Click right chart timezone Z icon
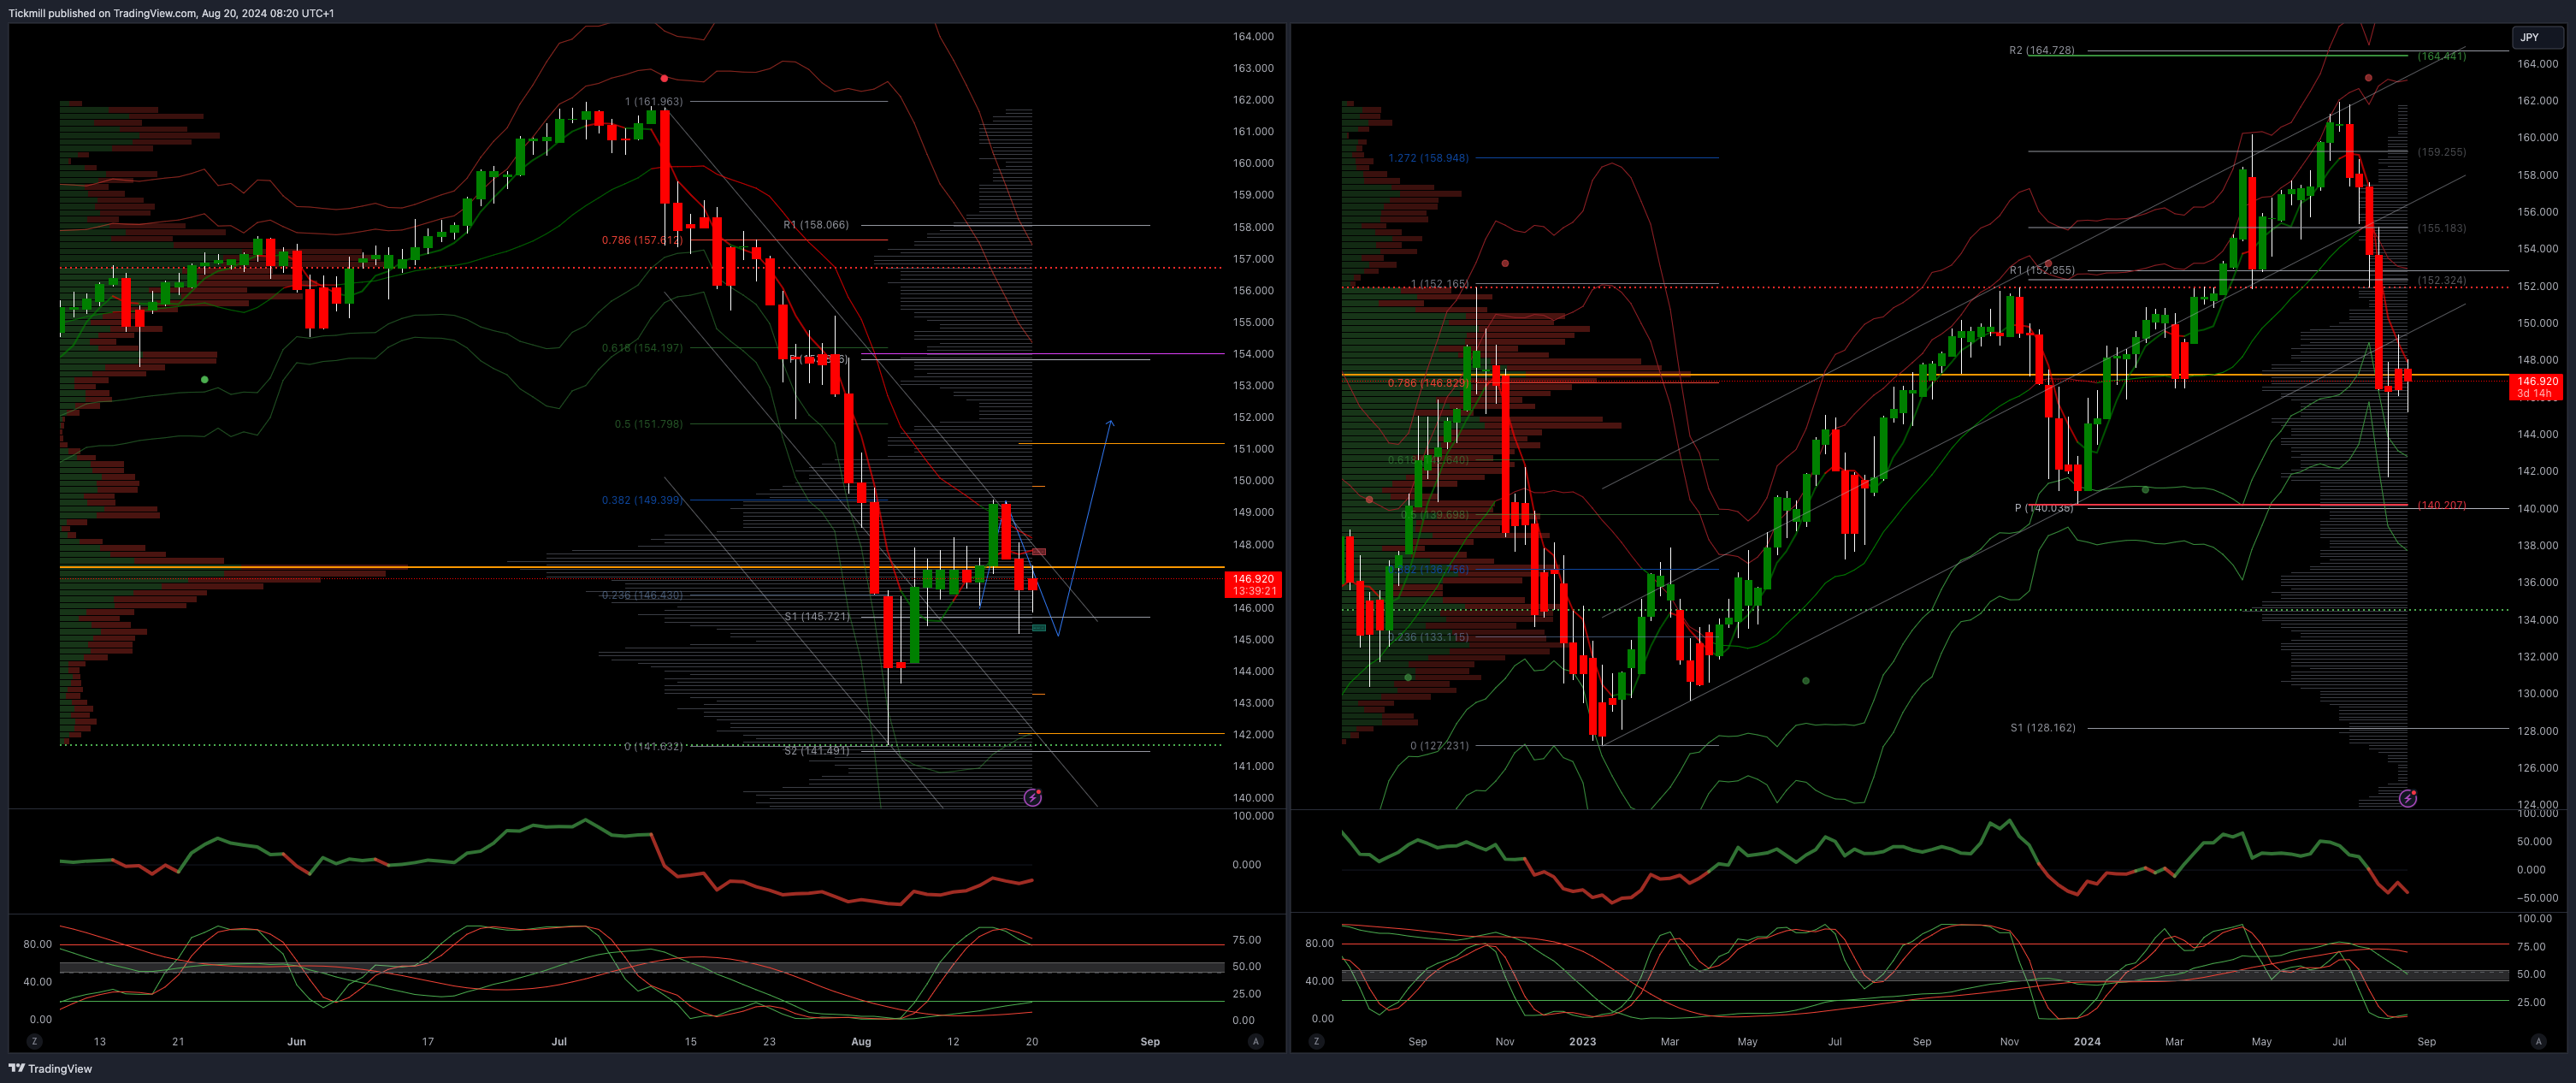The height and width of the screenshot is (1083, 2576). pos(1317,1041)
